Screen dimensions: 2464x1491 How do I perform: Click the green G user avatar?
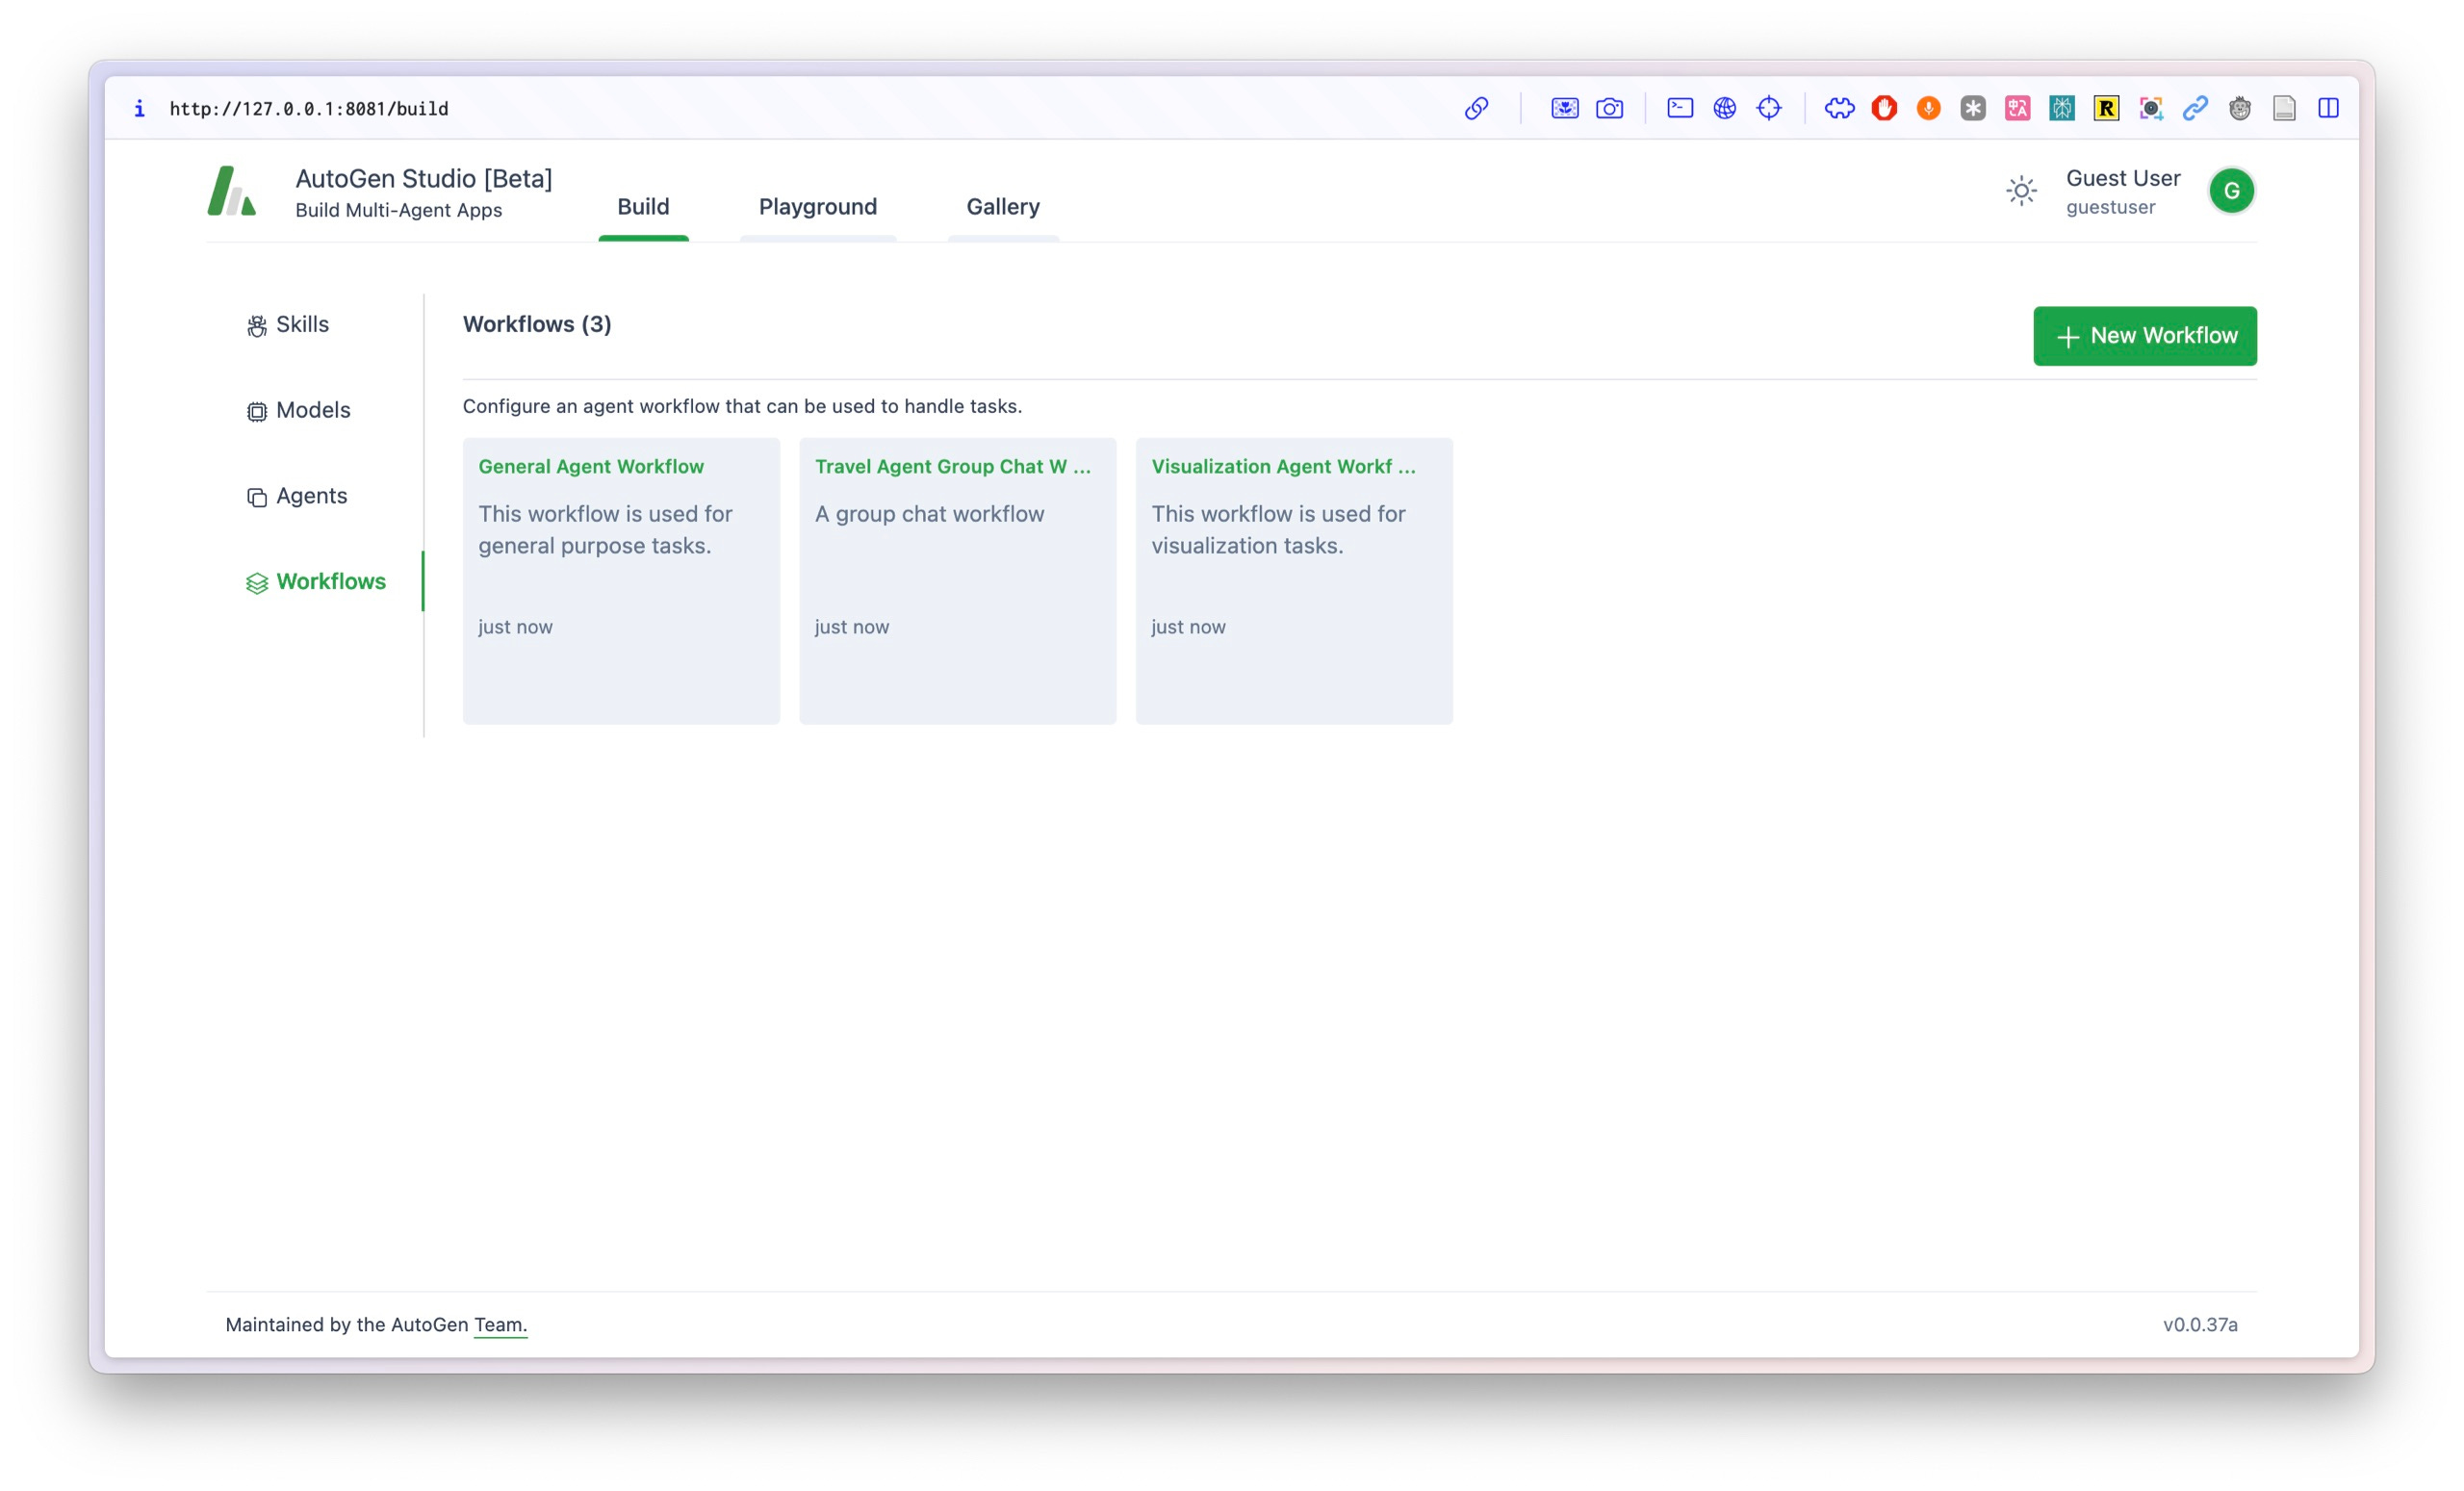click(x=2231, y=191)
